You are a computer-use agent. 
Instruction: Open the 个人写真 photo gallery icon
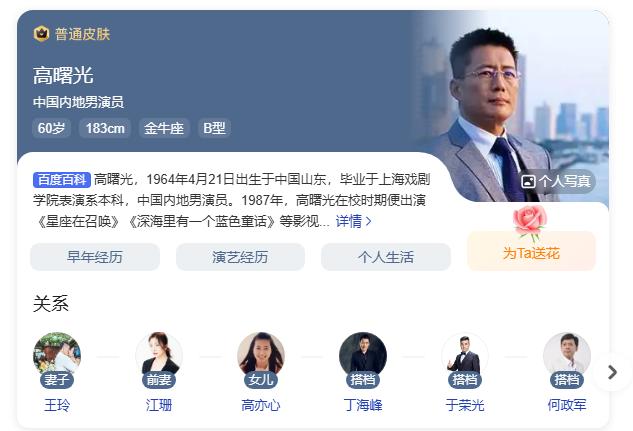coord(528,182)
